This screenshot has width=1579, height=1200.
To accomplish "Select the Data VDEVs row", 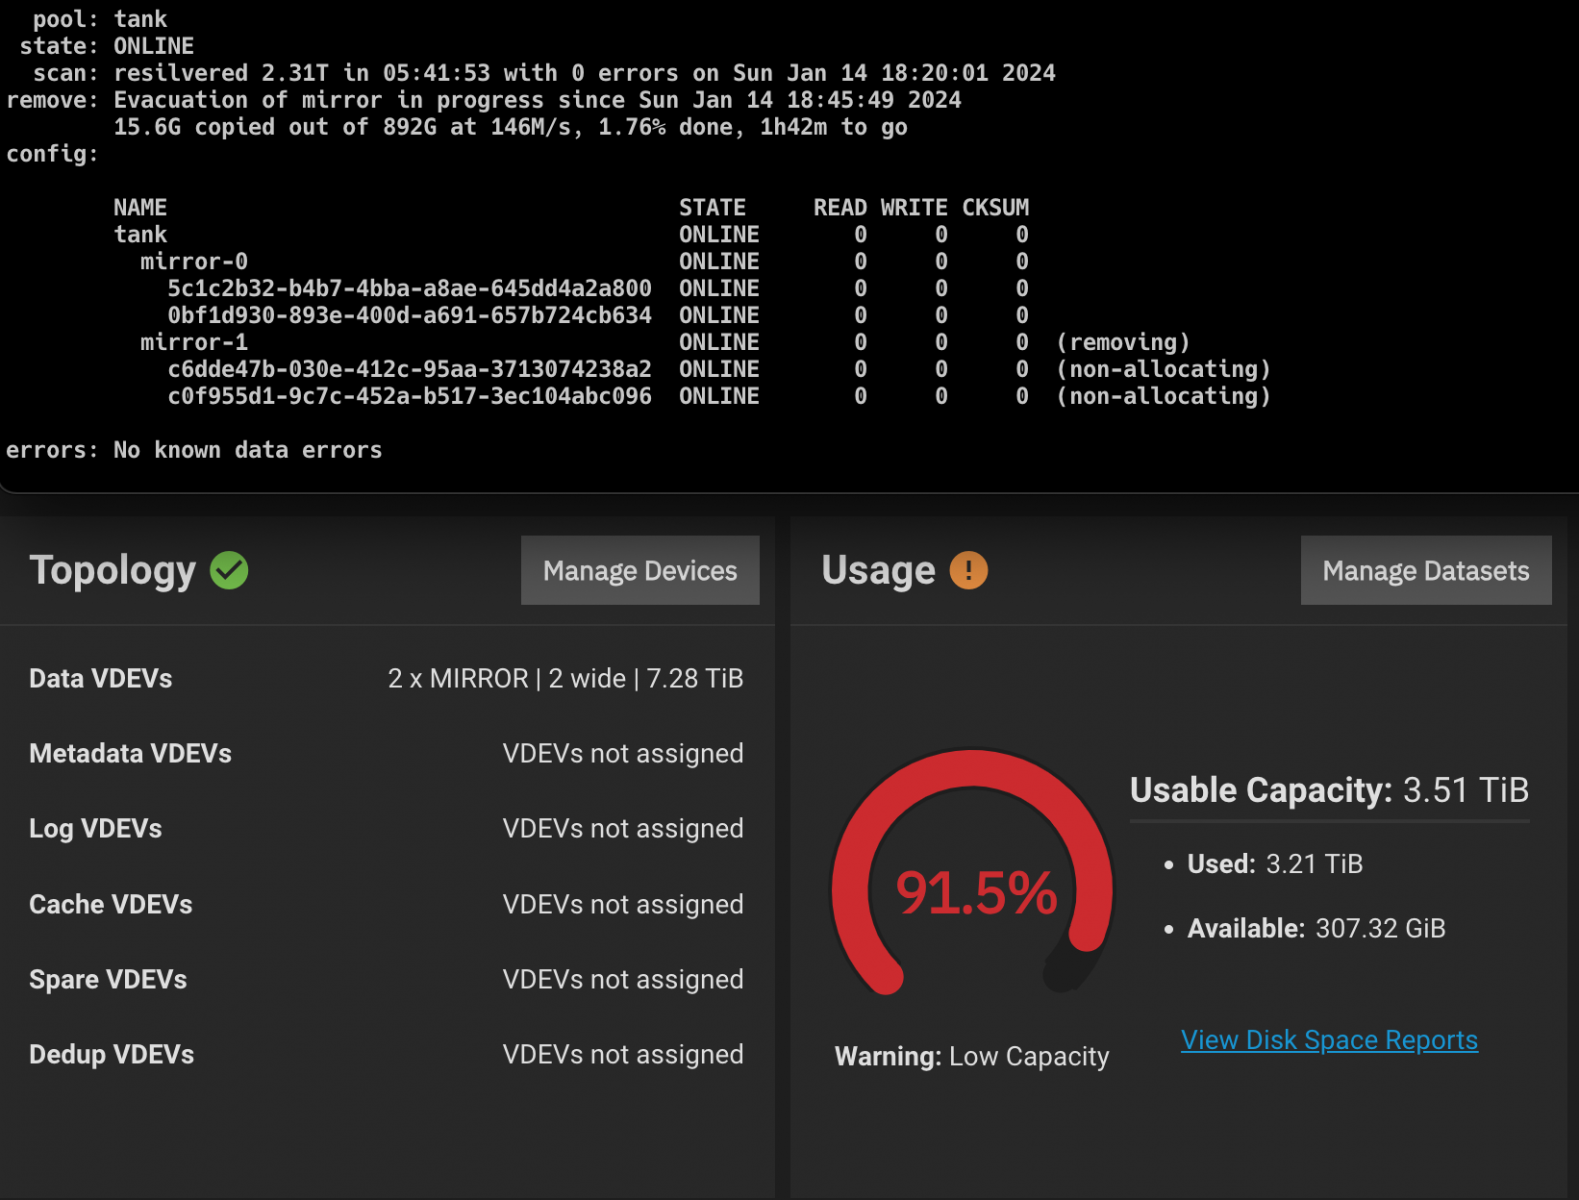I will coord(386,679).
